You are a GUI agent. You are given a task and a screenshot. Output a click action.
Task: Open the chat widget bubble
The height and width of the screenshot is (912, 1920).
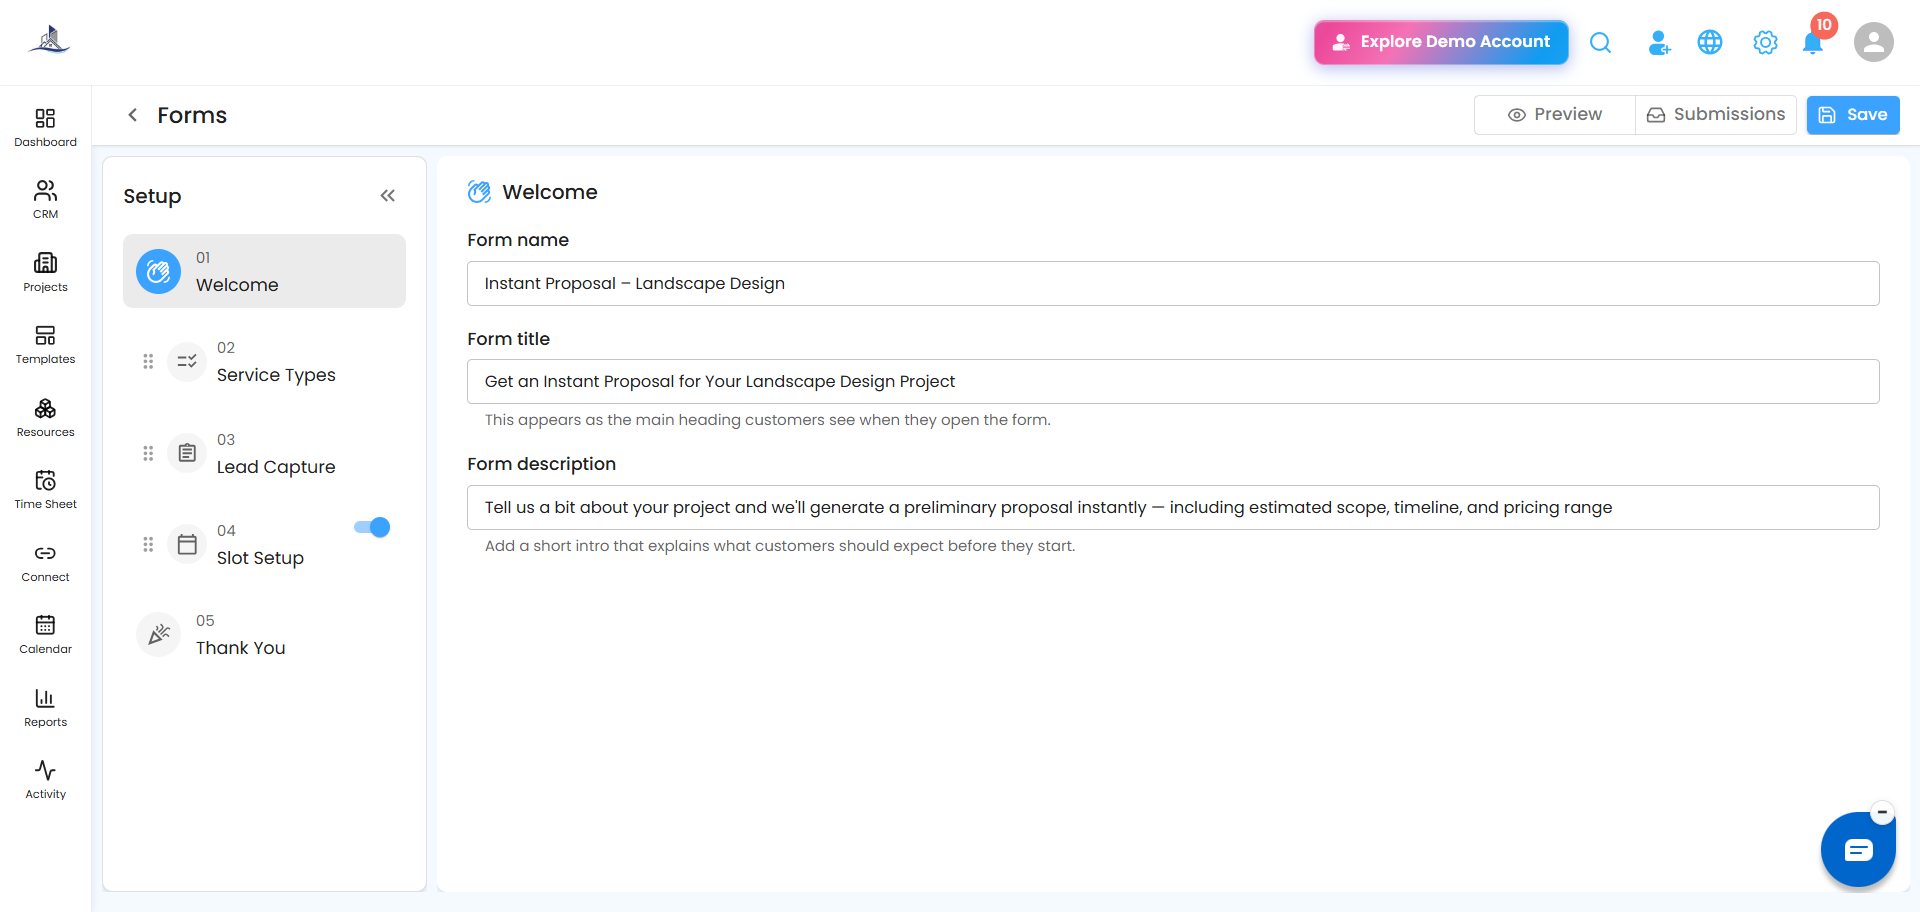1858,850
